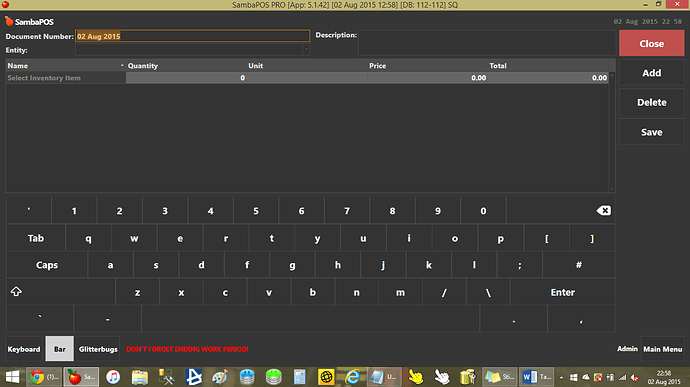
Task: Tap the number 0 key
Action: pos(483,211)
